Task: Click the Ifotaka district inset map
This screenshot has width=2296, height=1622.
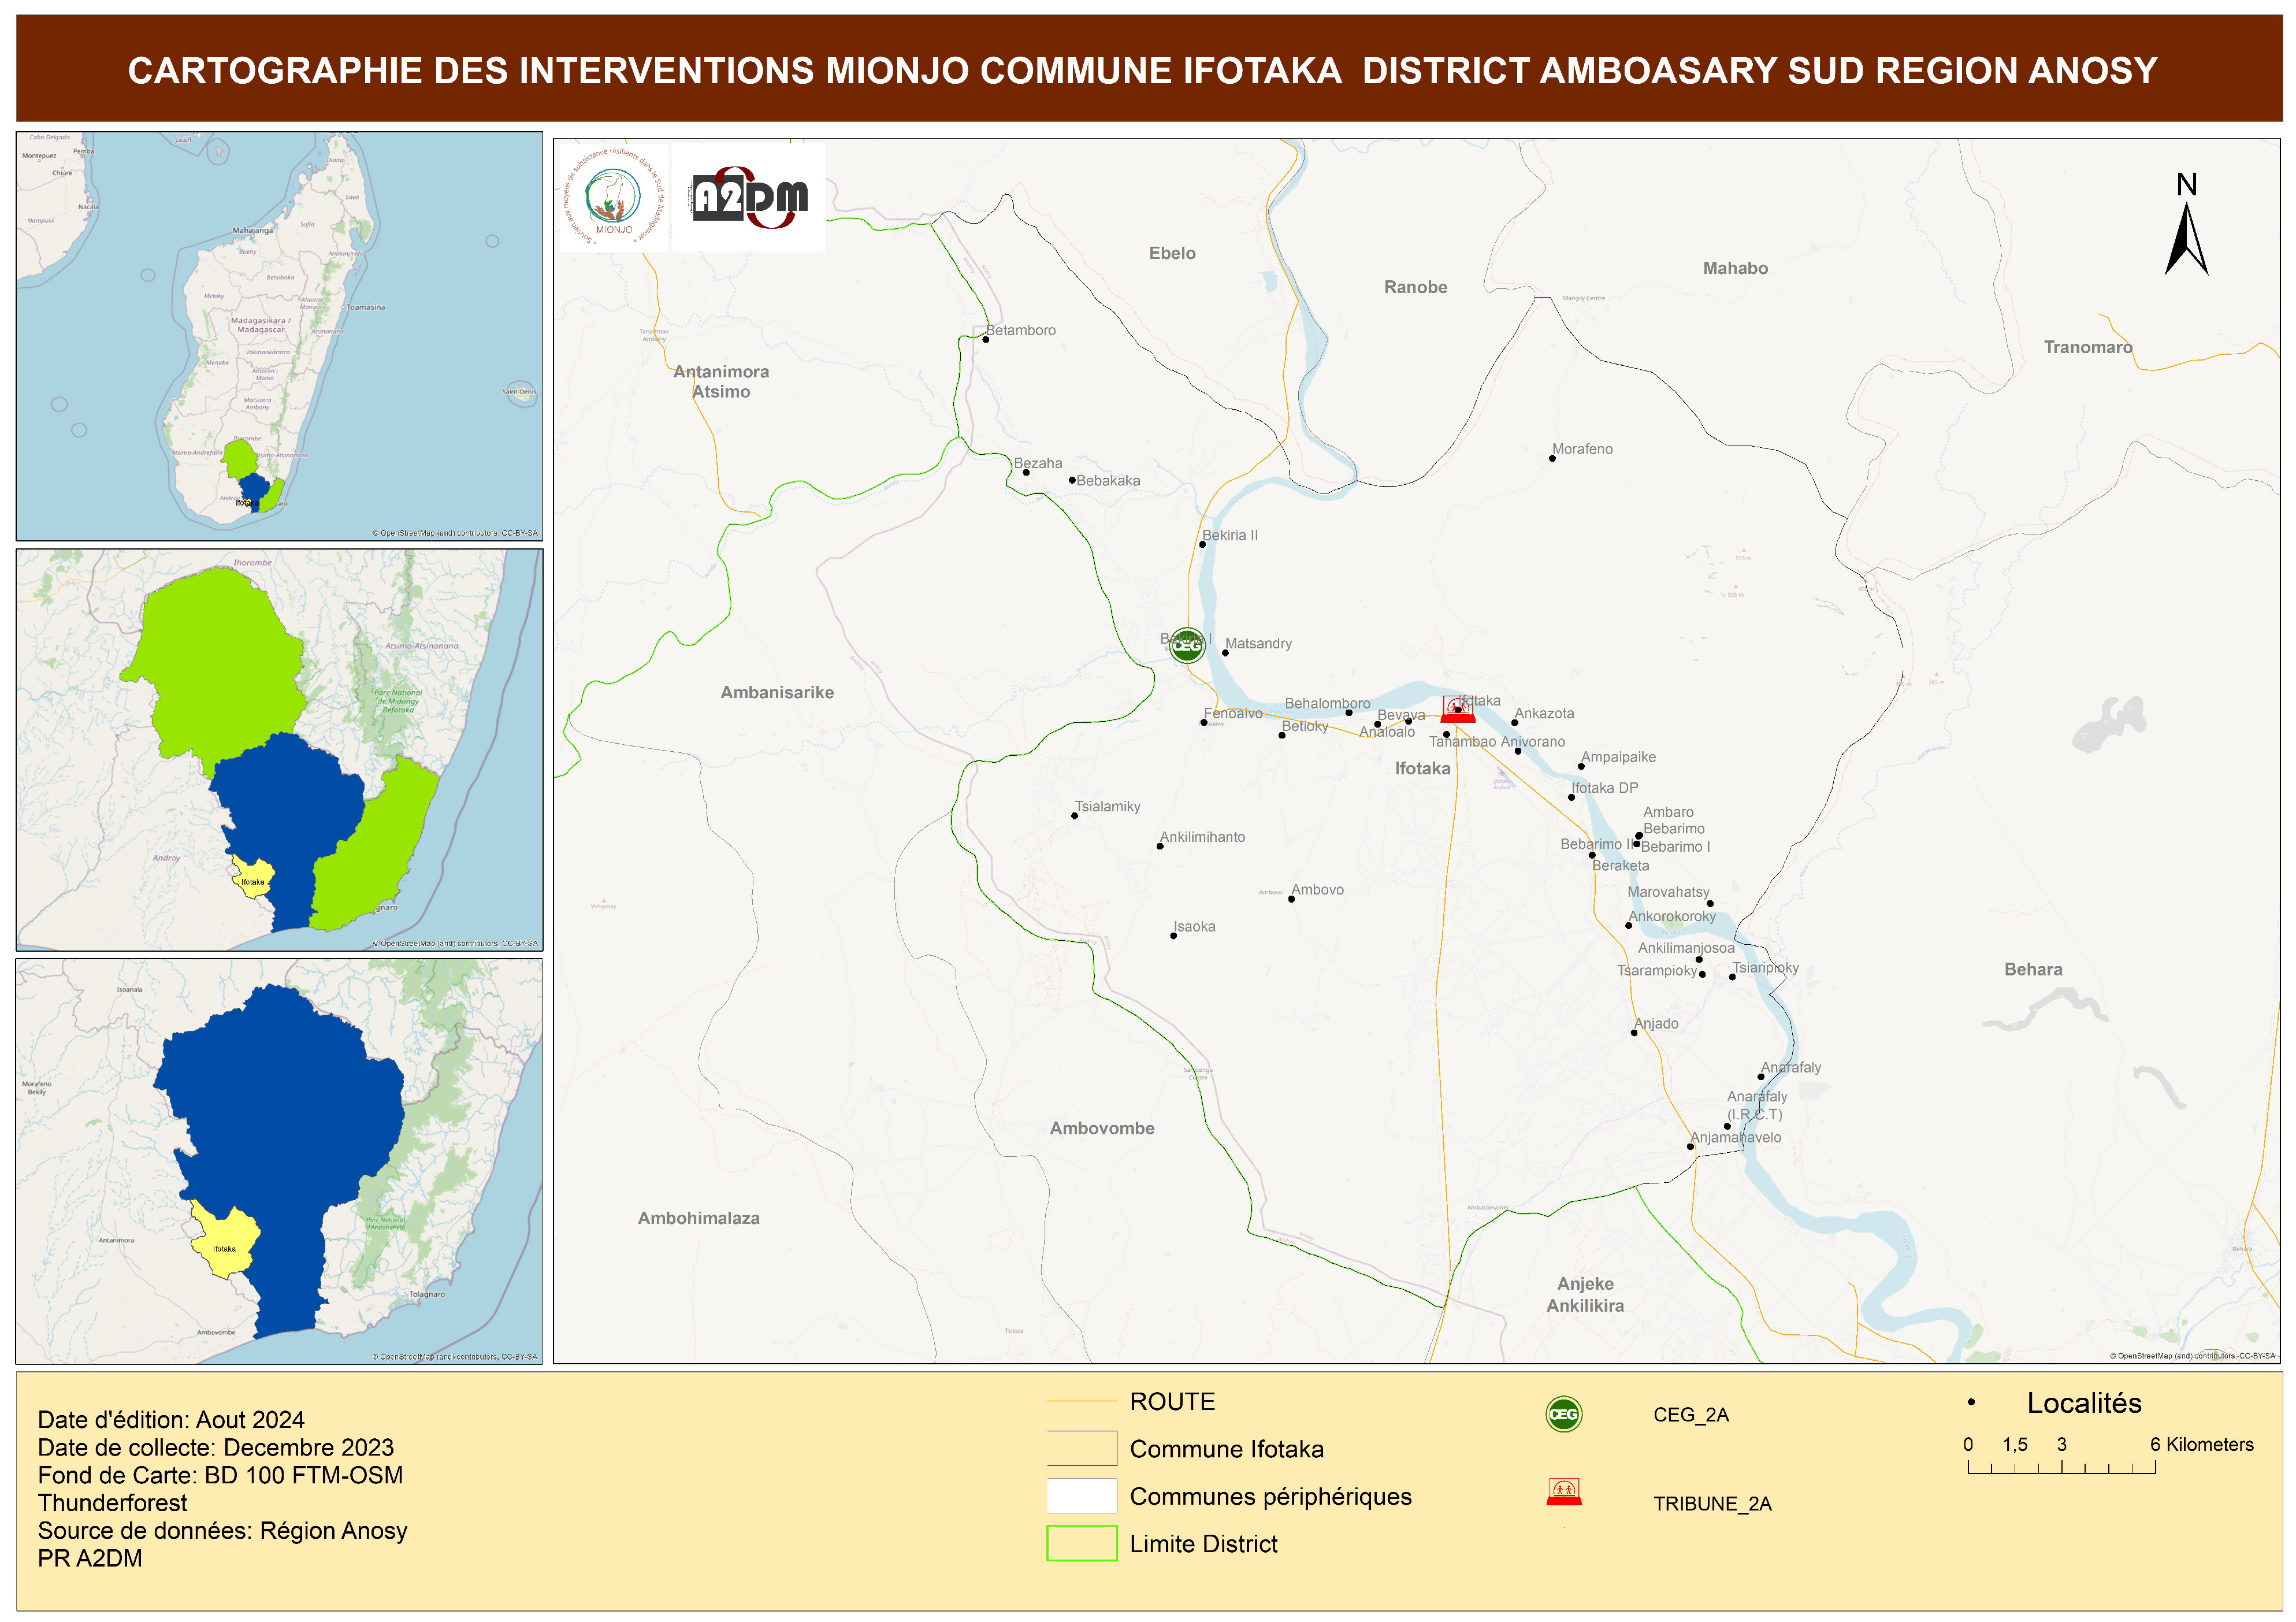Action: (279, 1161)
